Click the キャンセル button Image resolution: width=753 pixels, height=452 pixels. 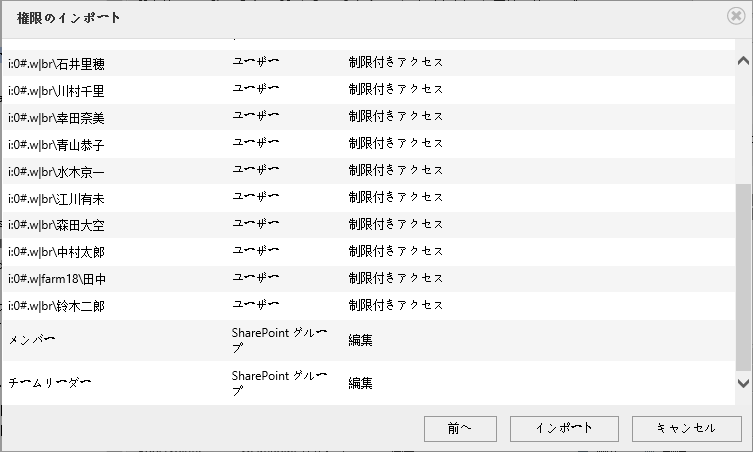[686, 428]
